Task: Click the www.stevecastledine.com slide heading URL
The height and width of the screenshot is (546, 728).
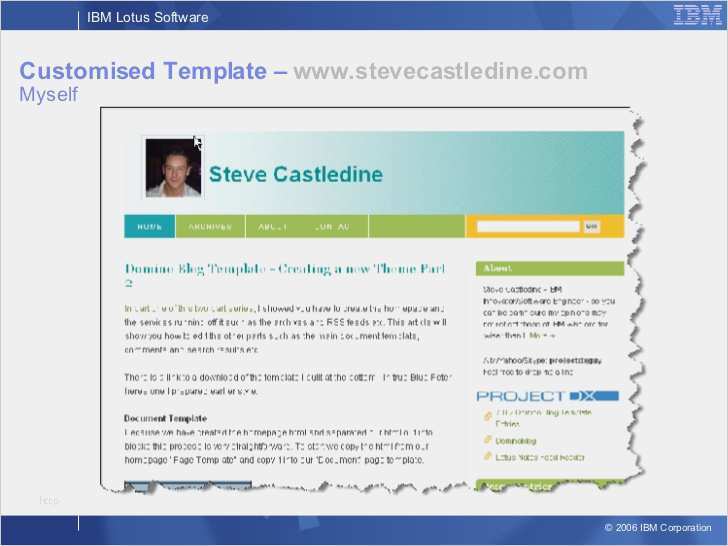Action: tap(440, 71)
